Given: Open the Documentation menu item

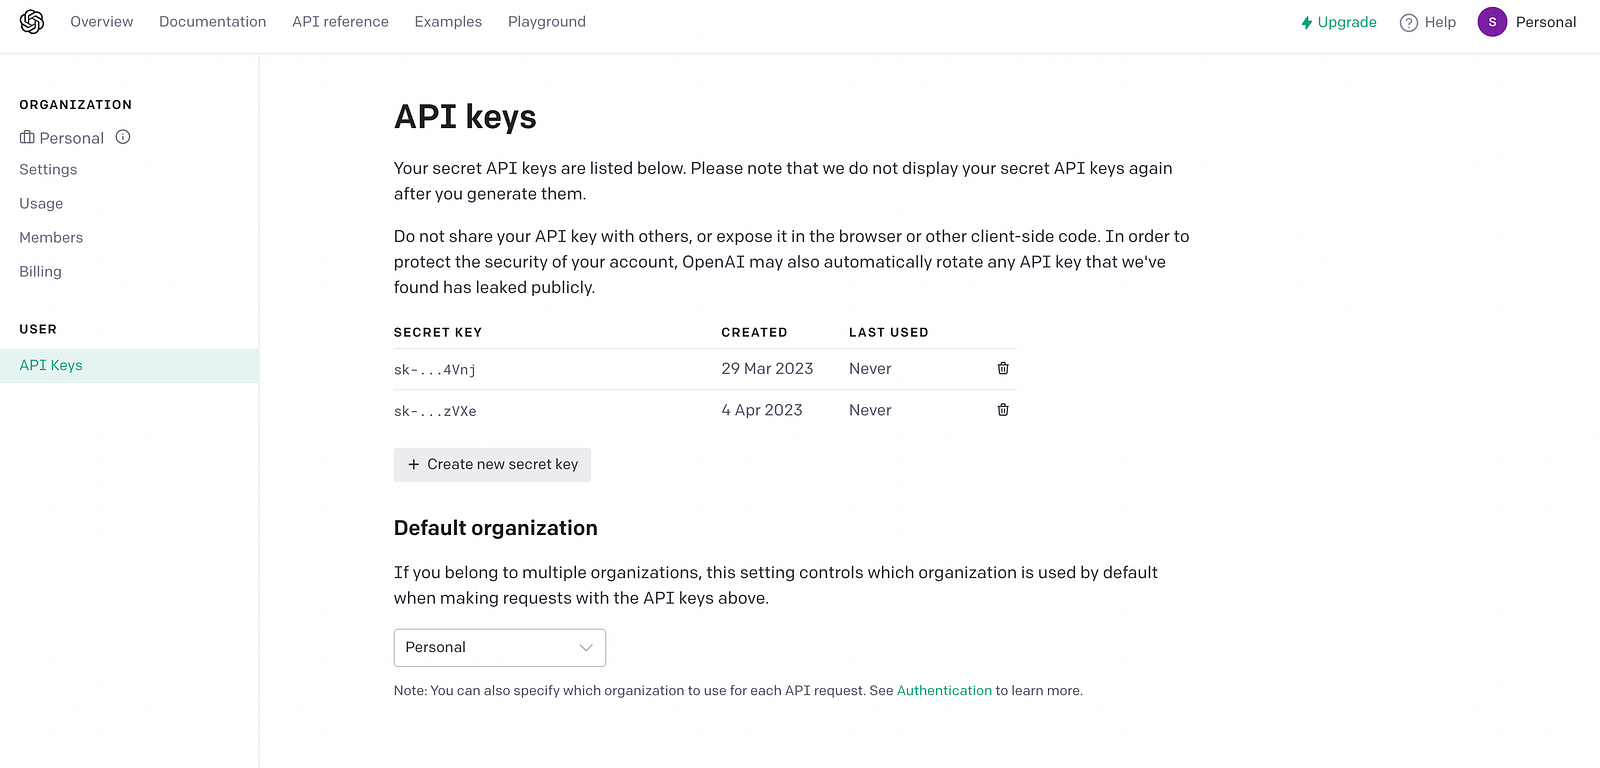Looking at the screenshot, I should tap(212, 22).
